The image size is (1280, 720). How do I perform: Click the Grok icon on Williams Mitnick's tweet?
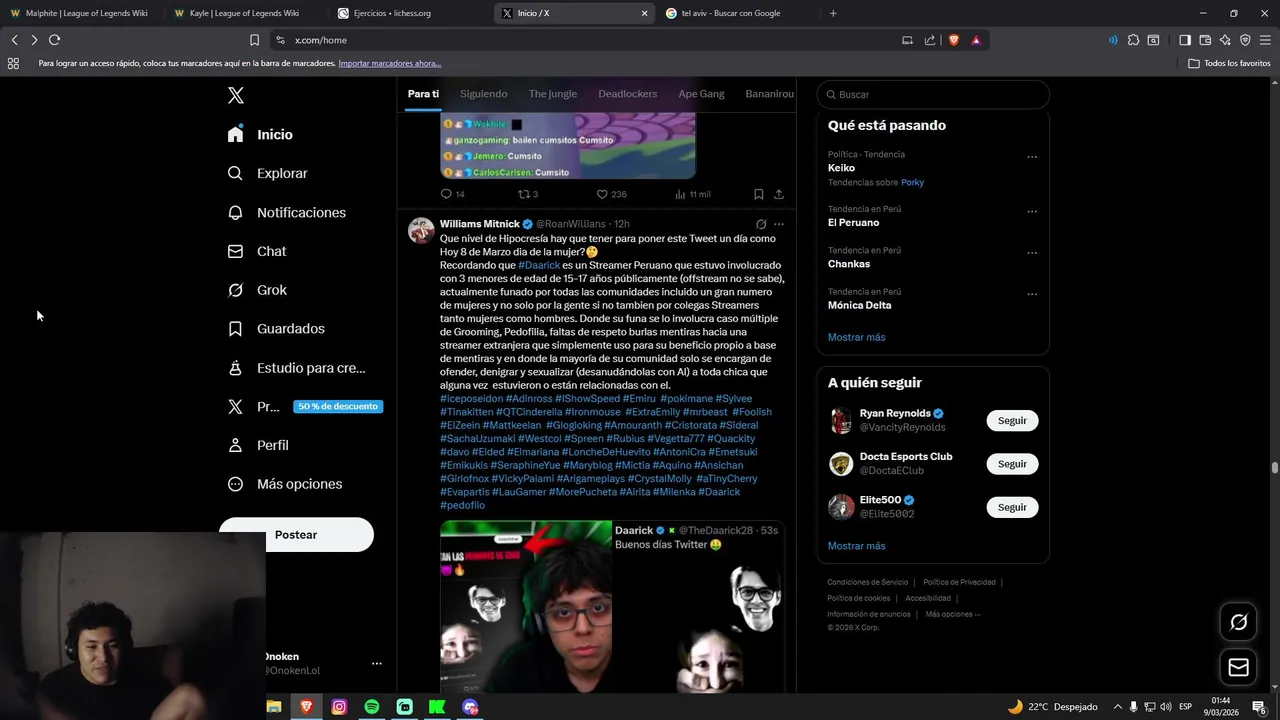tap(761, 224)
